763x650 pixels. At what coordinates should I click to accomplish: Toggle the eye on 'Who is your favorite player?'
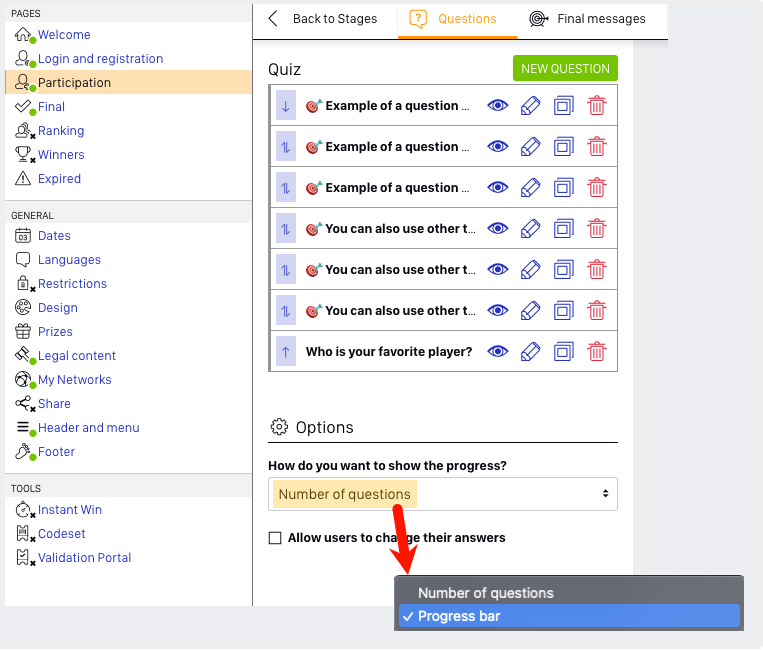click(x=498, y=351)
